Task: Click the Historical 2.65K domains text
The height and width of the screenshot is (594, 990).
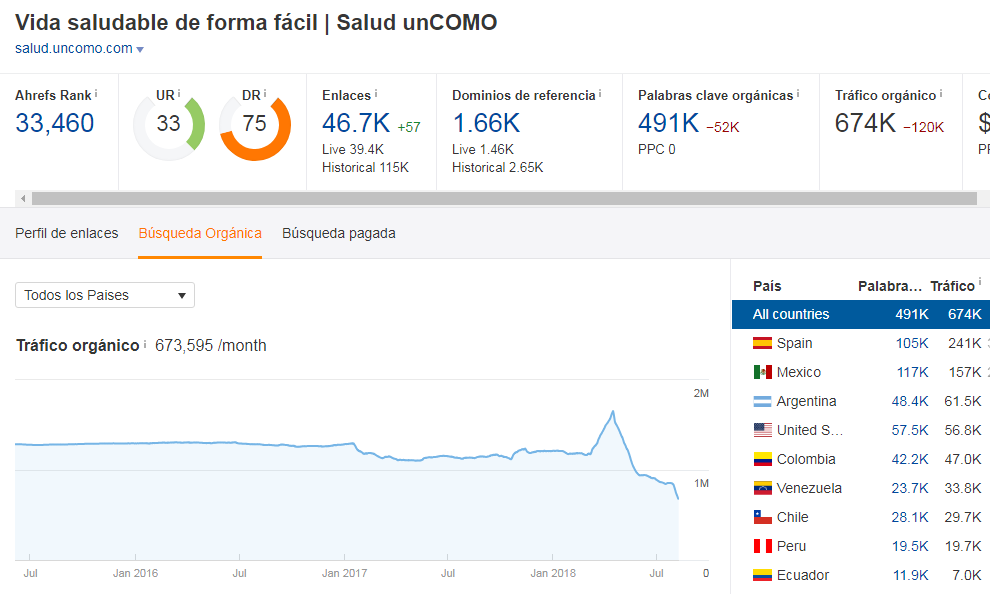Action: pos(498,167)
